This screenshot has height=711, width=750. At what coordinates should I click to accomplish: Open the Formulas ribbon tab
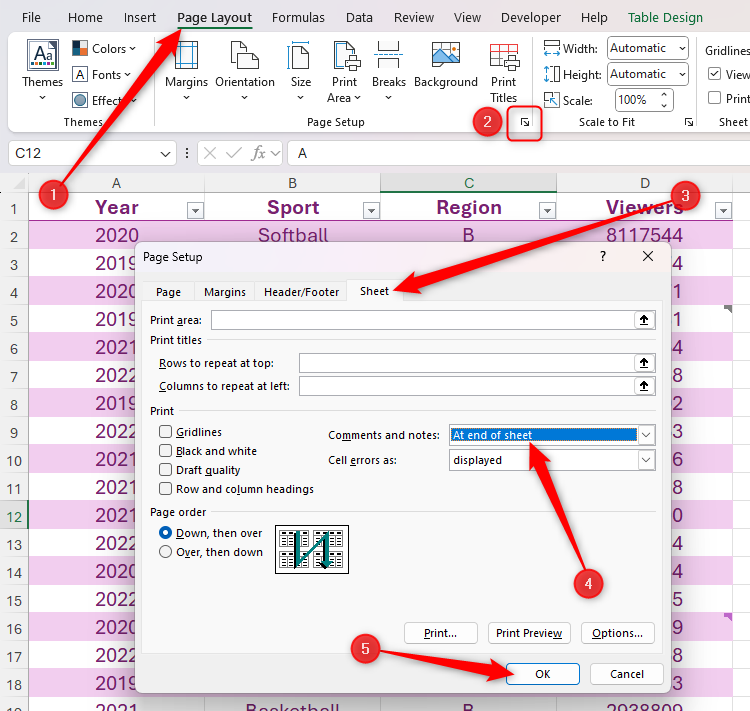[x=298, y=18]
